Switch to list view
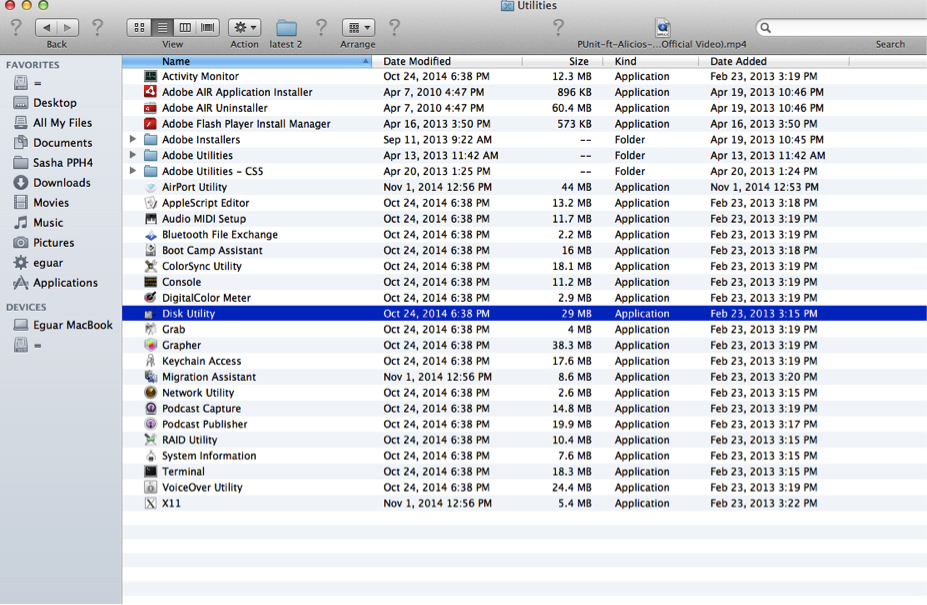 tap(162, 27)
